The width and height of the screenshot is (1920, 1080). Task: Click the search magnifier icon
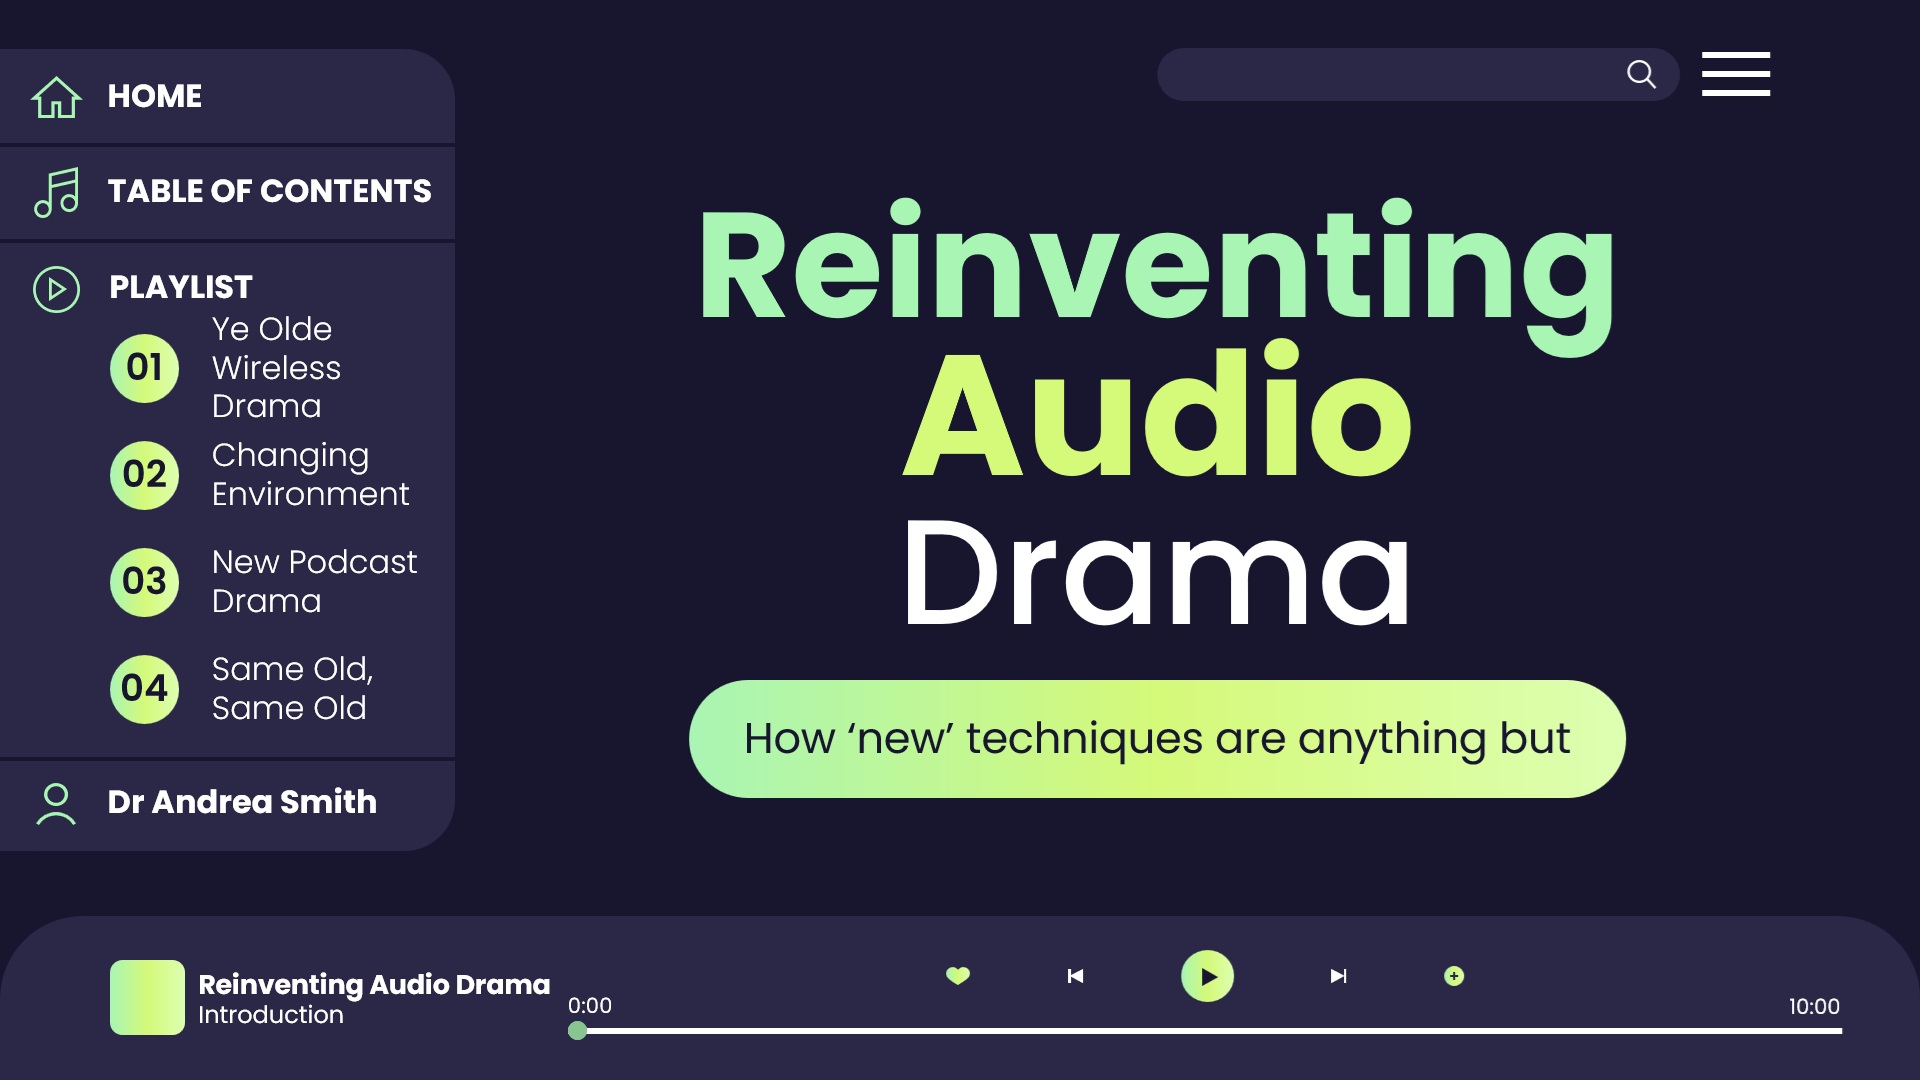click(1641, 74)
